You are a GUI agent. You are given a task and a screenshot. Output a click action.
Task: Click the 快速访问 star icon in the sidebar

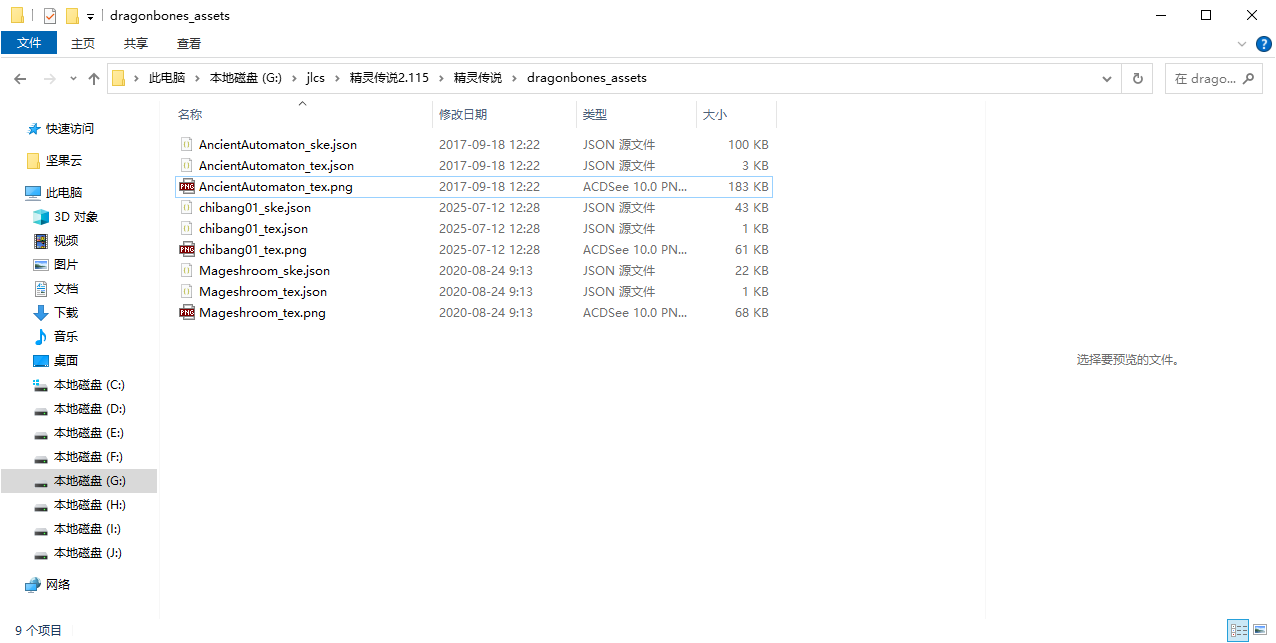click(x=34, y=129)
